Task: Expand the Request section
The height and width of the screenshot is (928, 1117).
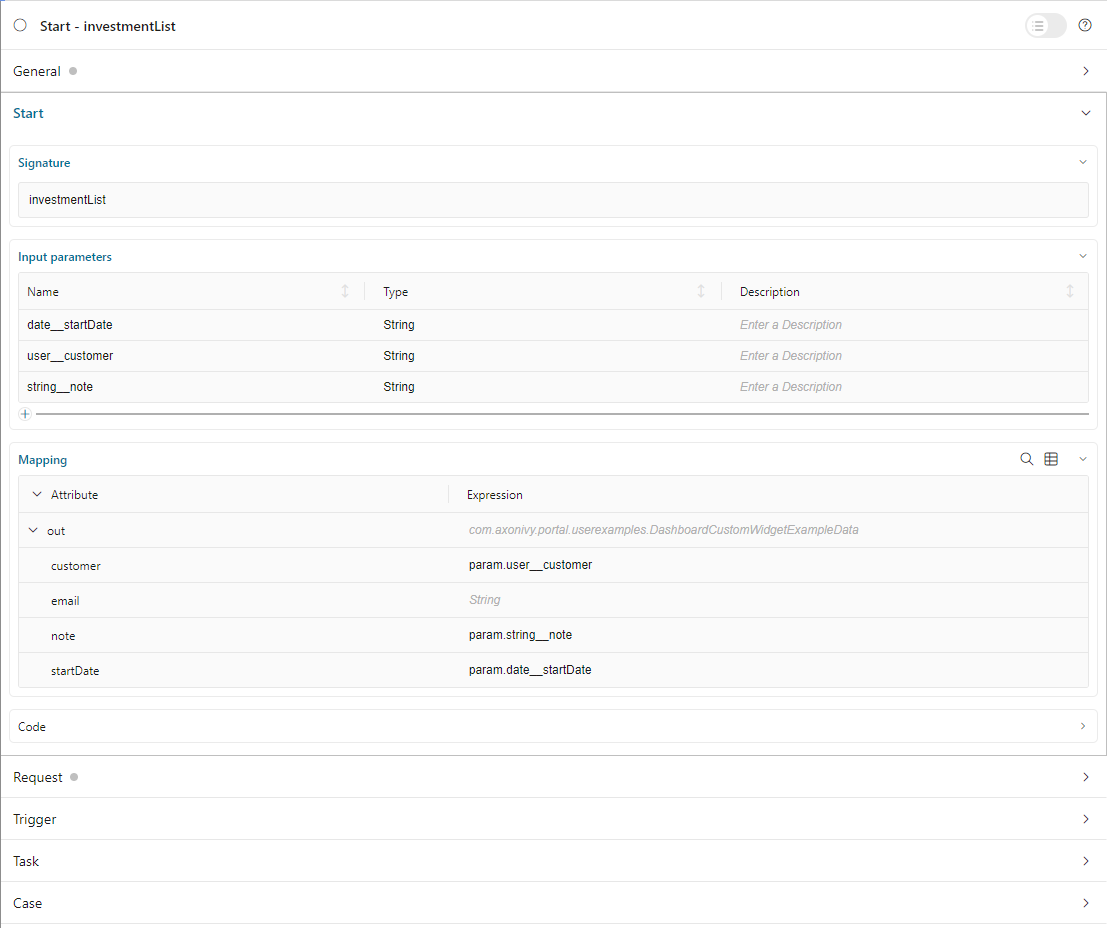Action: (1085, 777)
